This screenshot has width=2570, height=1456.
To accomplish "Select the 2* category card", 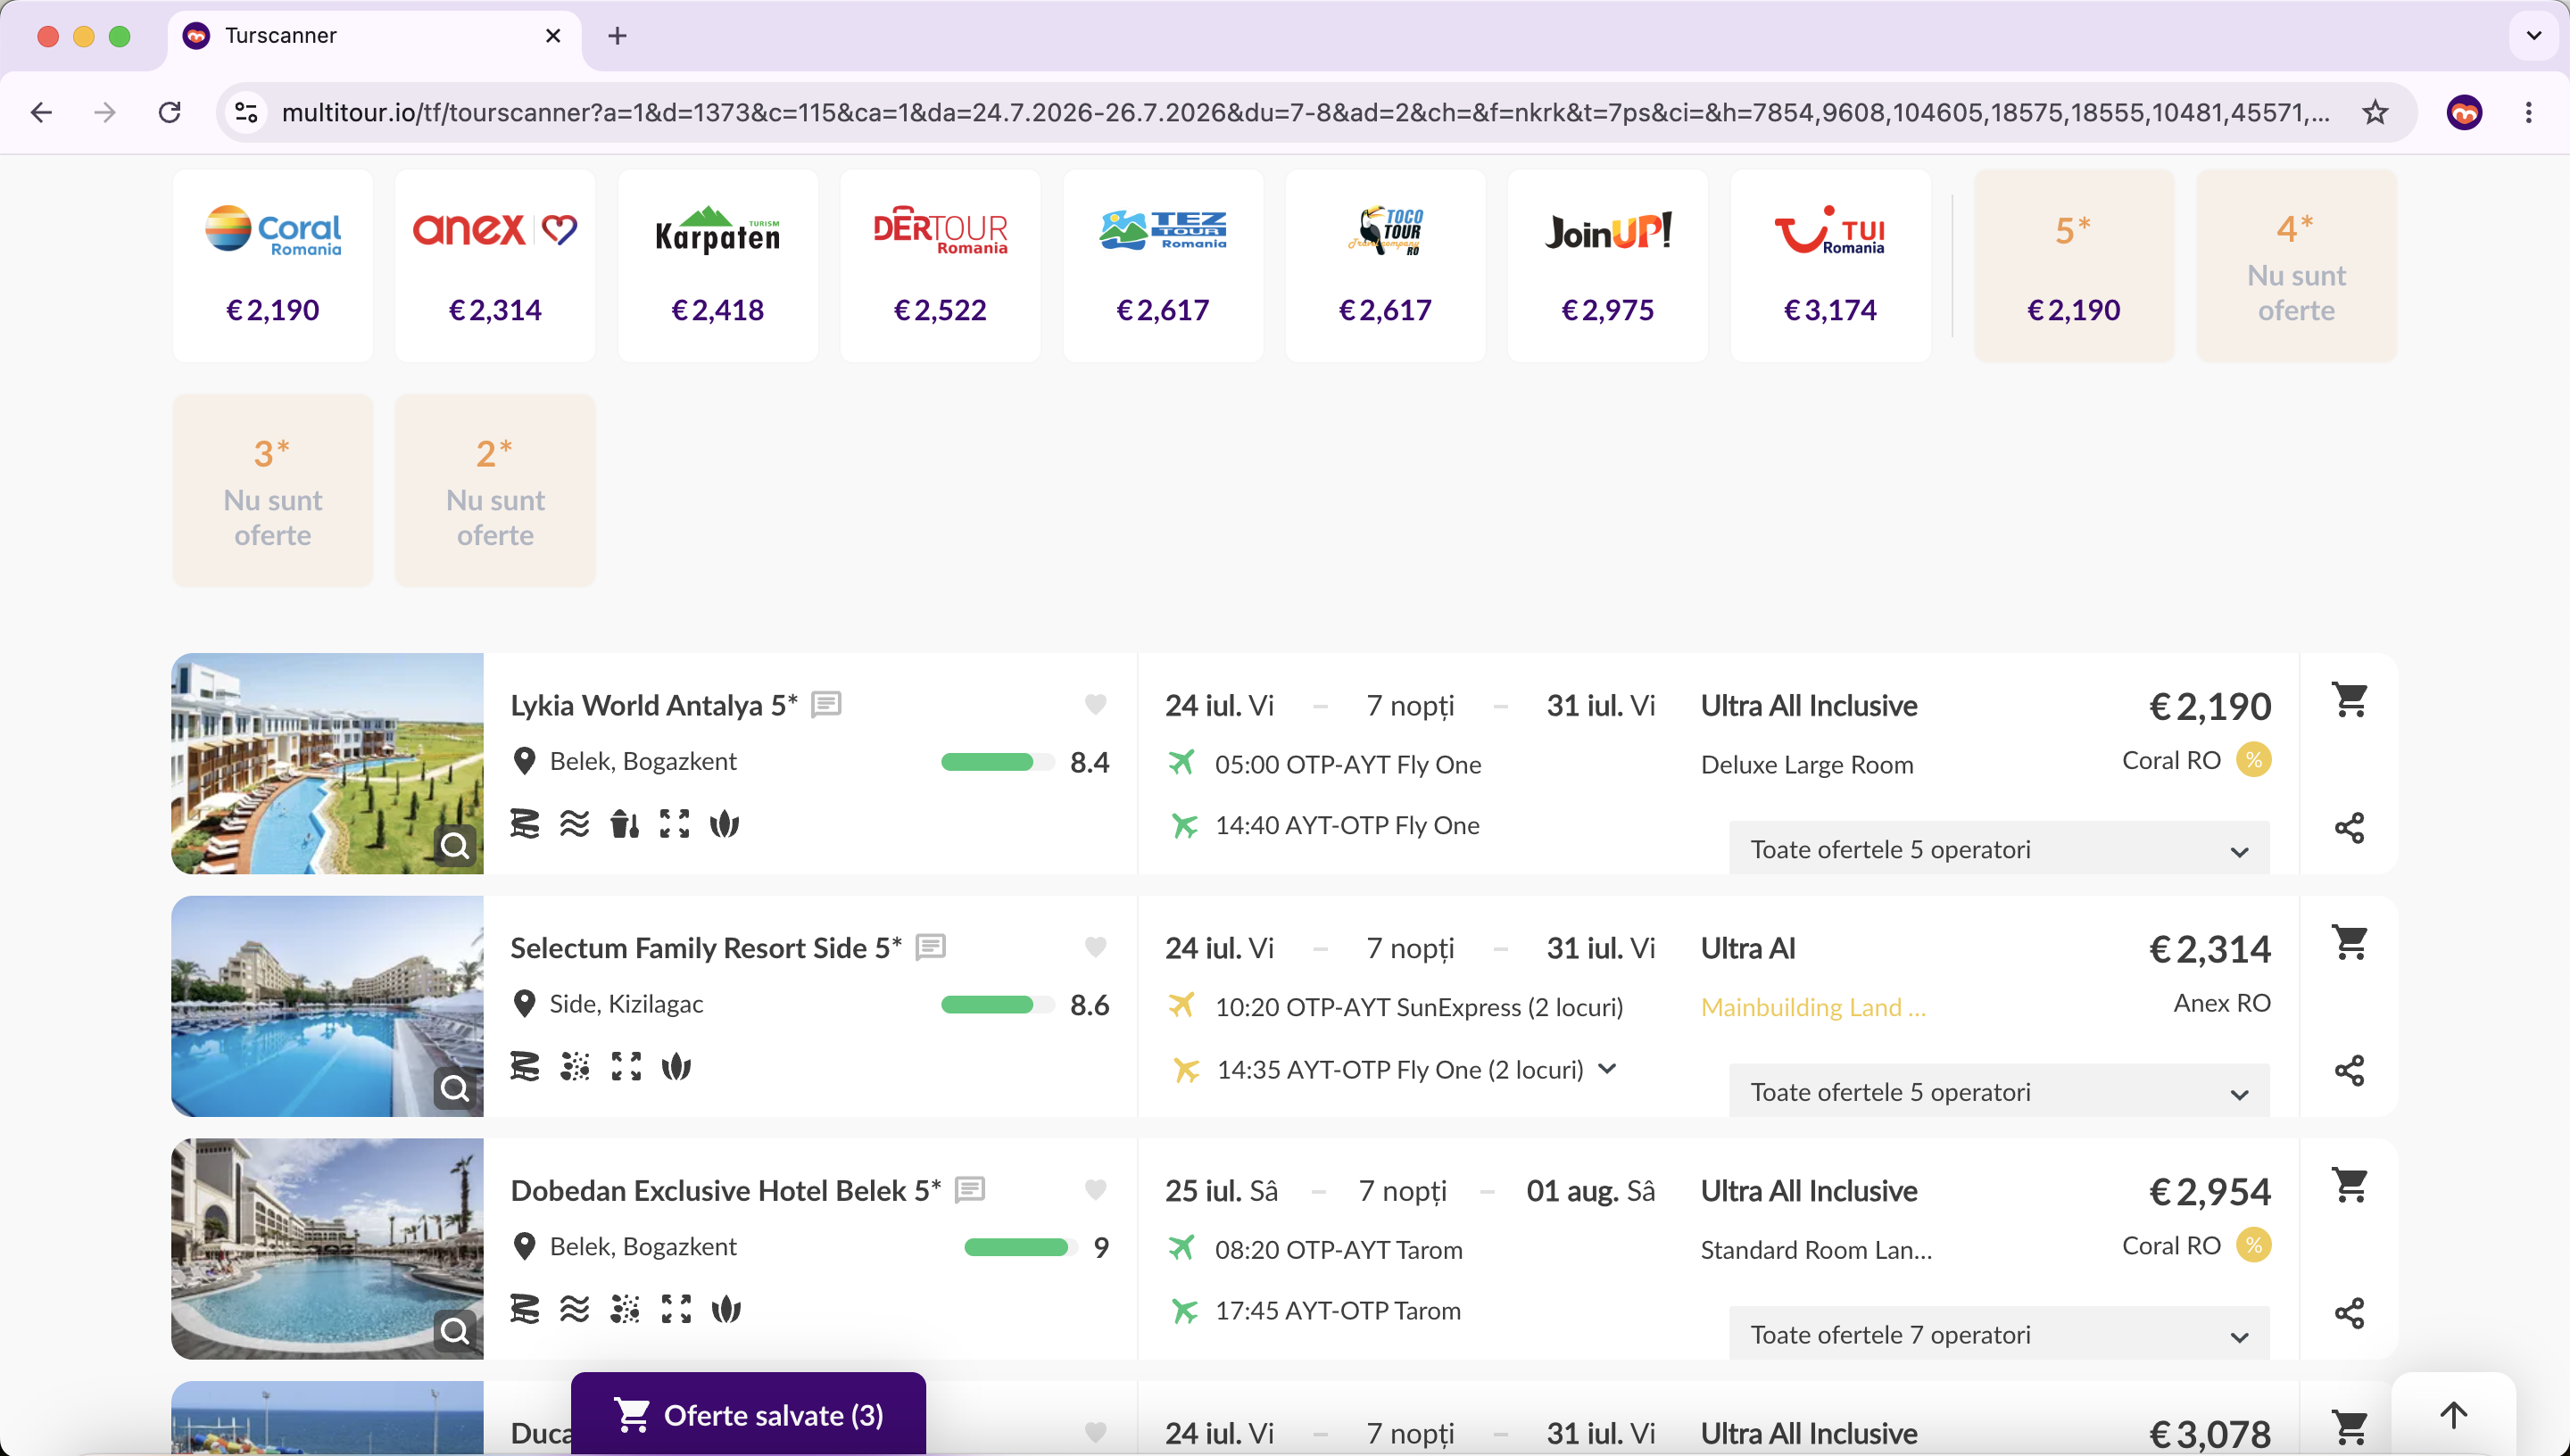I will (x=495, y=490).
